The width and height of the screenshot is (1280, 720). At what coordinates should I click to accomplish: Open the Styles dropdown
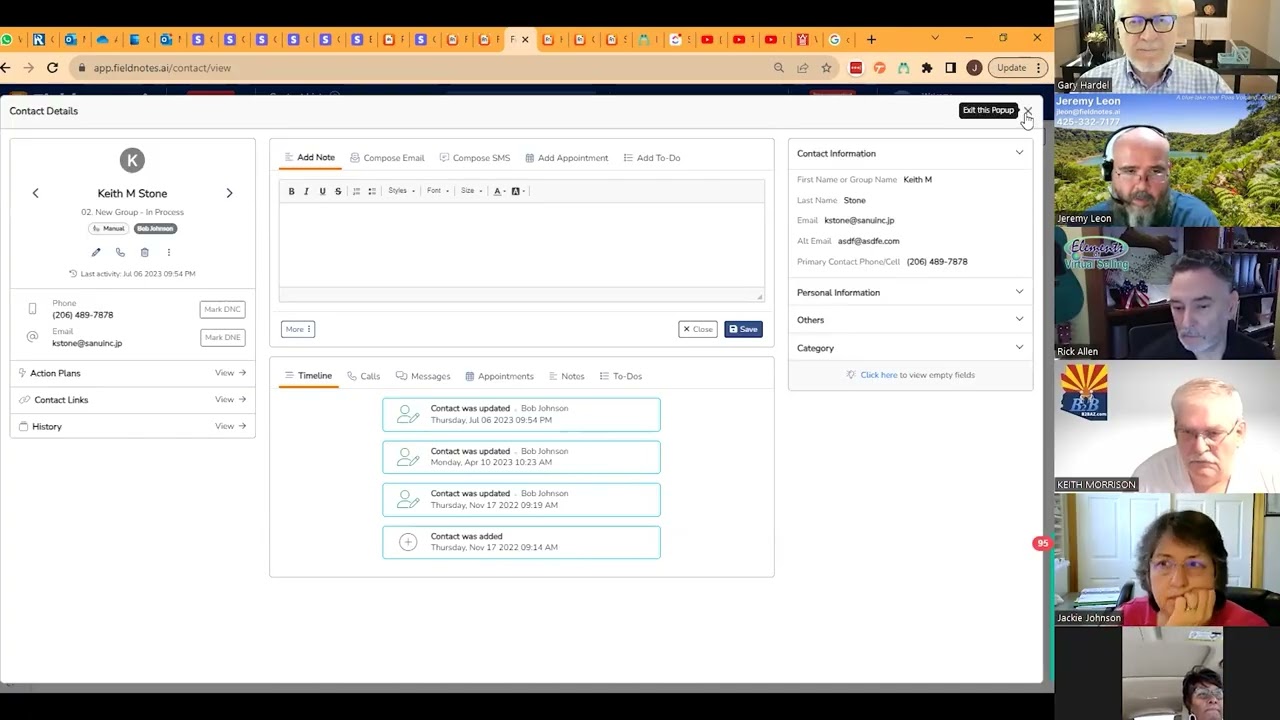tap(401, 191)
